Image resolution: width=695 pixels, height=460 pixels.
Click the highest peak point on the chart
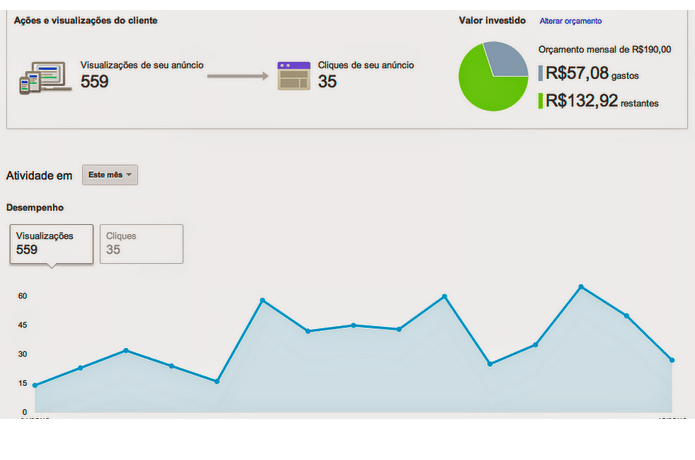(x=581, y=287)
